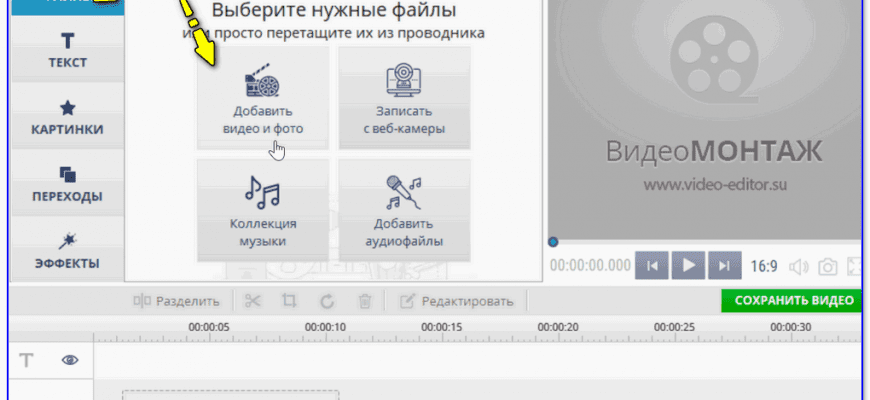
Task: Switch to the ПЕРЕХОДЫ tab
Action: pos(67,183)
